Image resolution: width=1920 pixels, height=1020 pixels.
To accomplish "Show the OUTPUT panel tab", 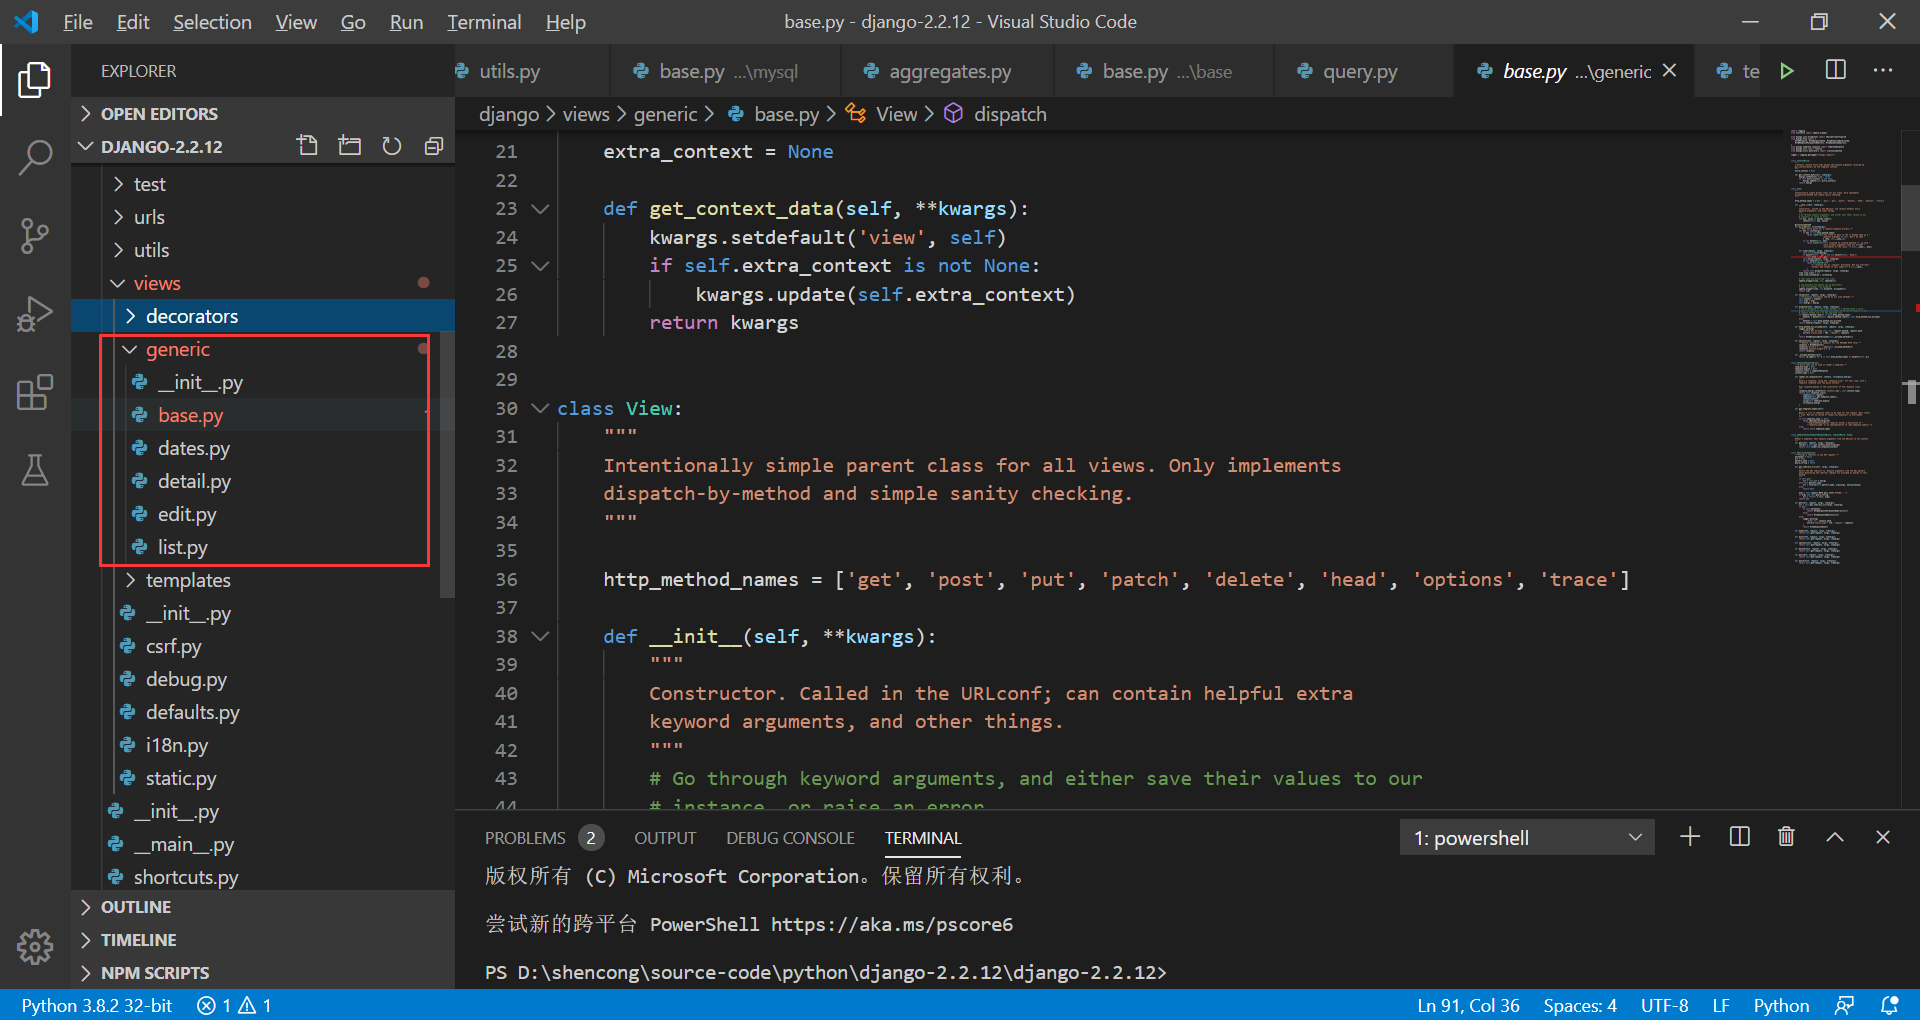I will coord(665,838).
